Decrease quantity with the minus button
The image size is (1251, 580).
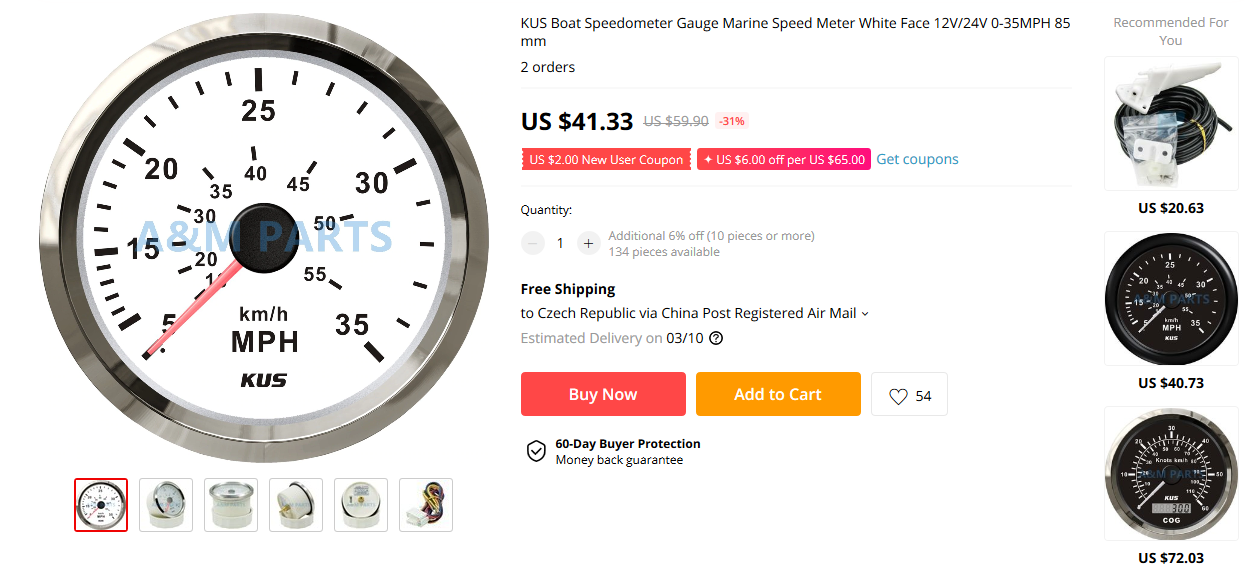[533, 243]
